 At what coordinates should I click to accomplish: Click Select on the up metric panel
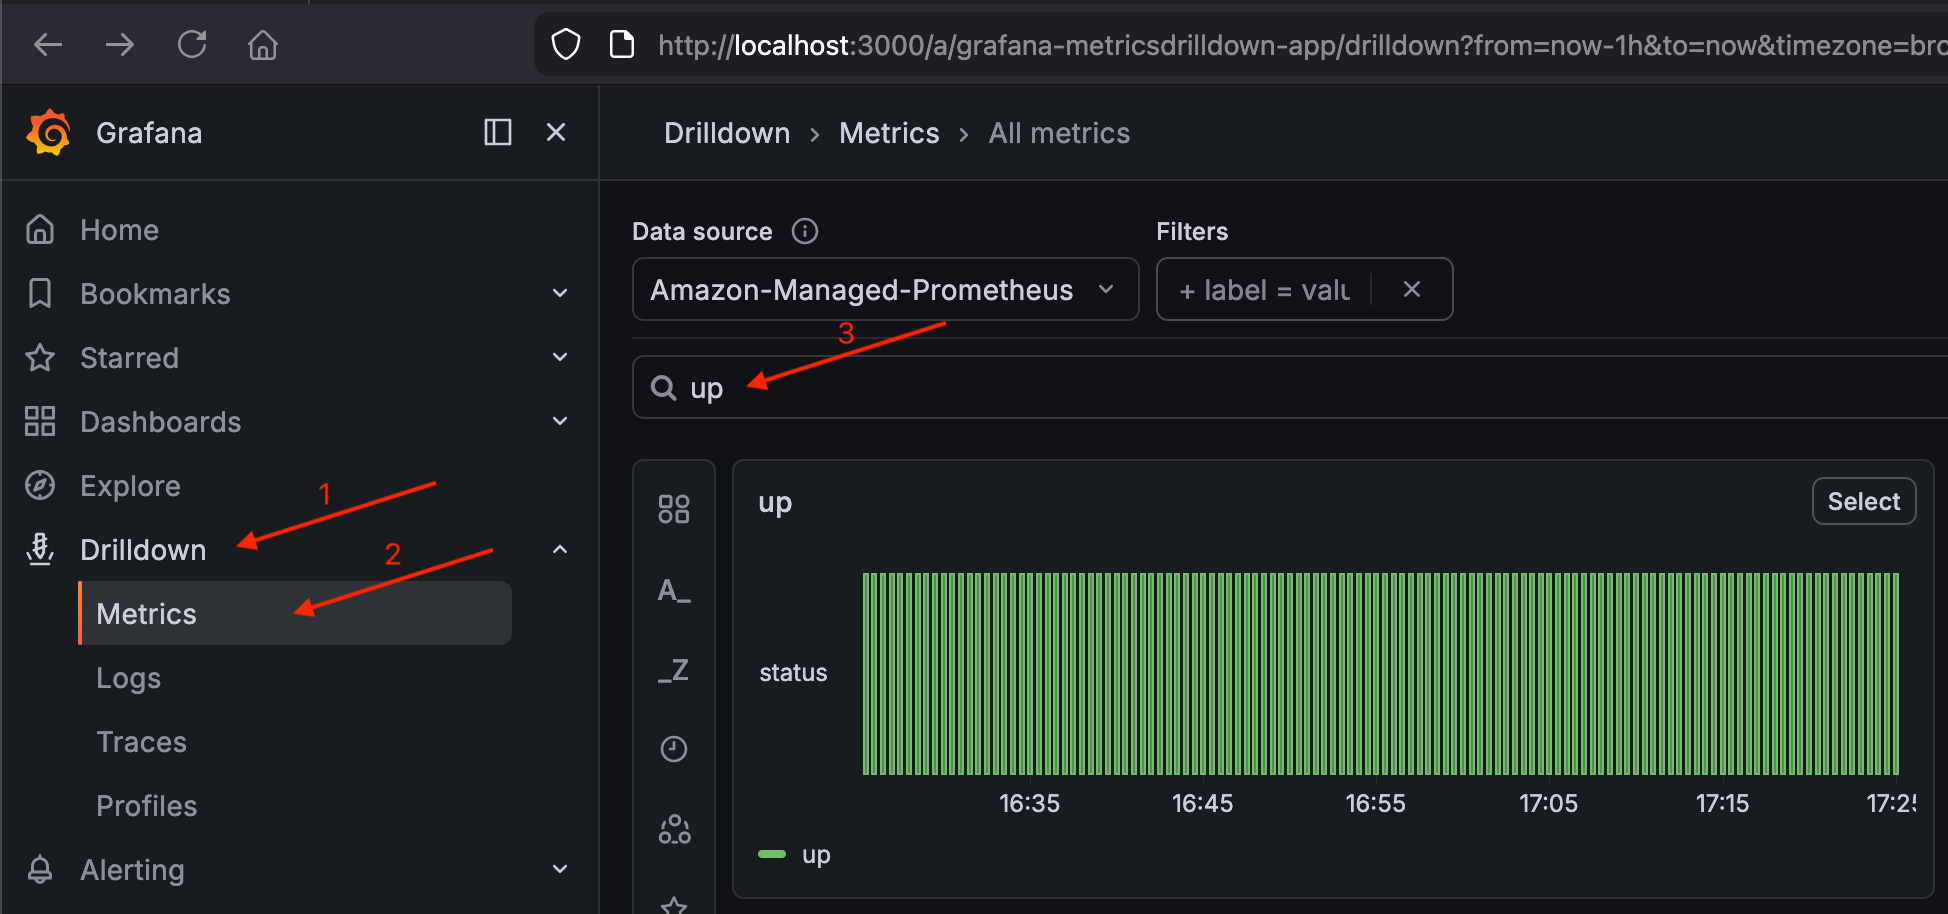[1864, 501]
